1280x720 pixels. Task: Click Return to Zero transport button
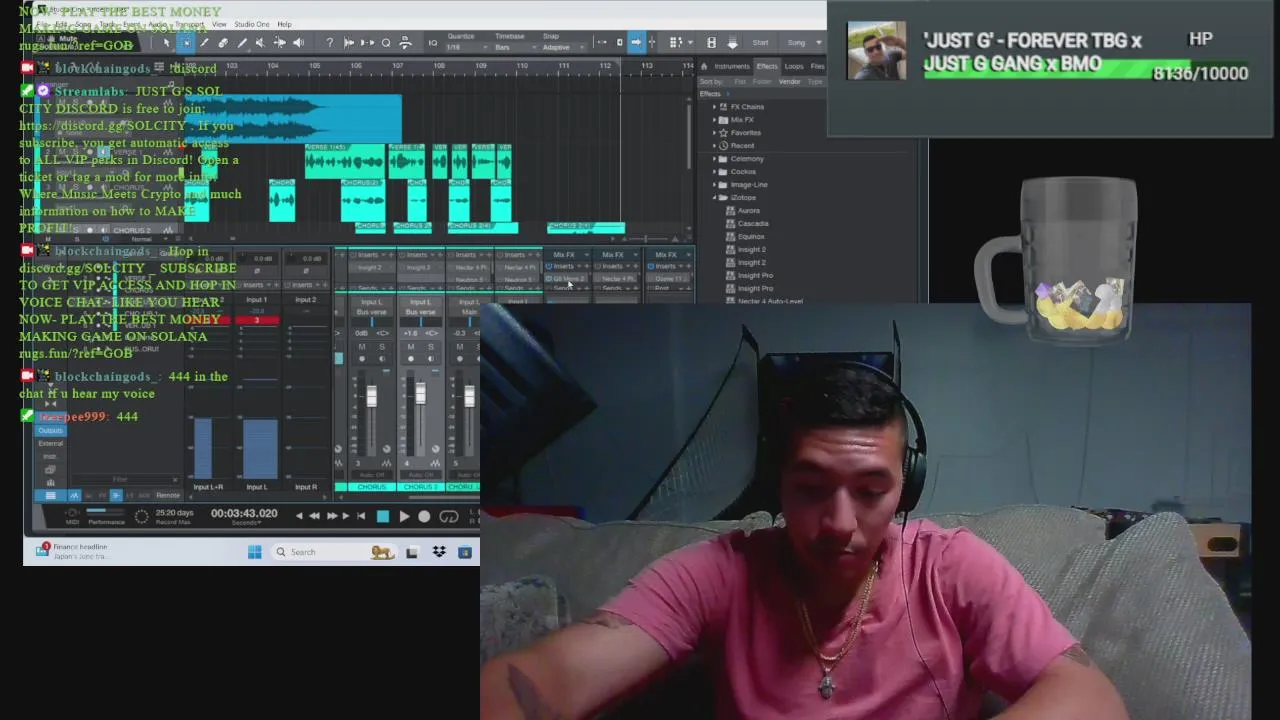coord(361,516)
